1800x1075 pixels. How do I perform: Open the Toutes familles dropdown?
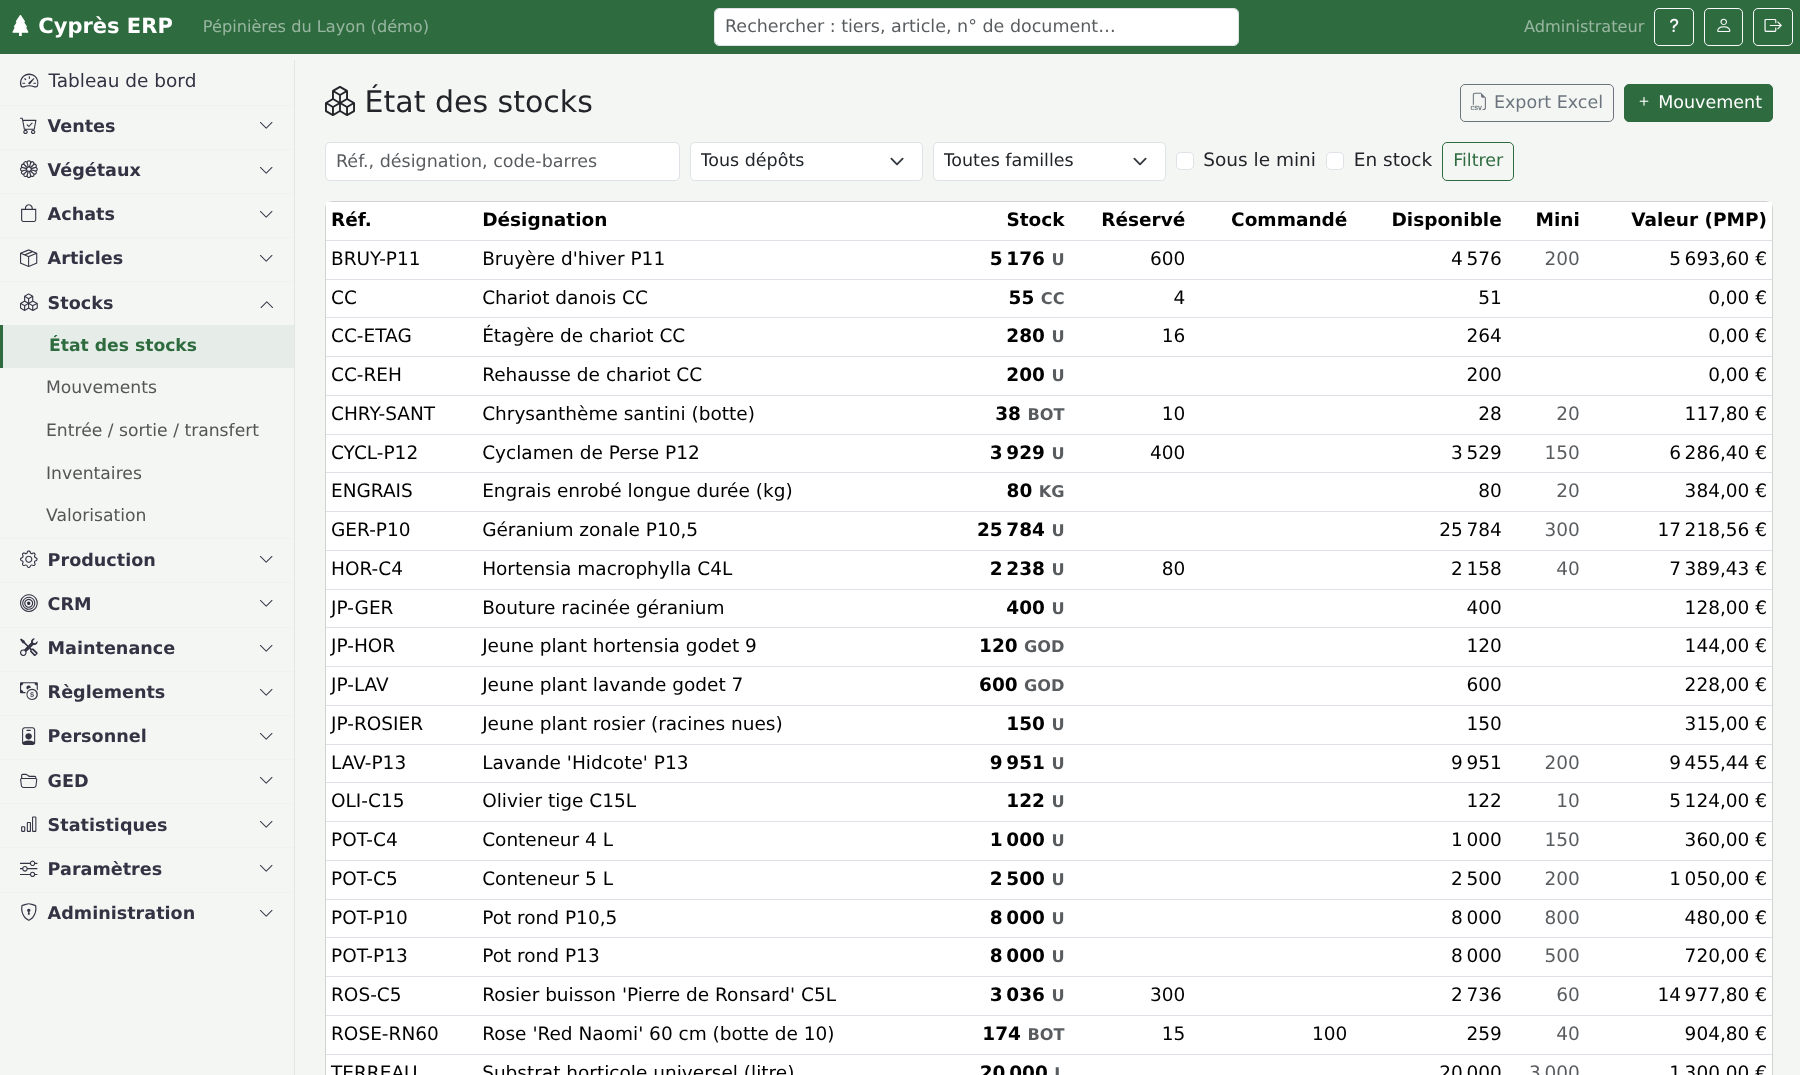tap(1049, 161)
